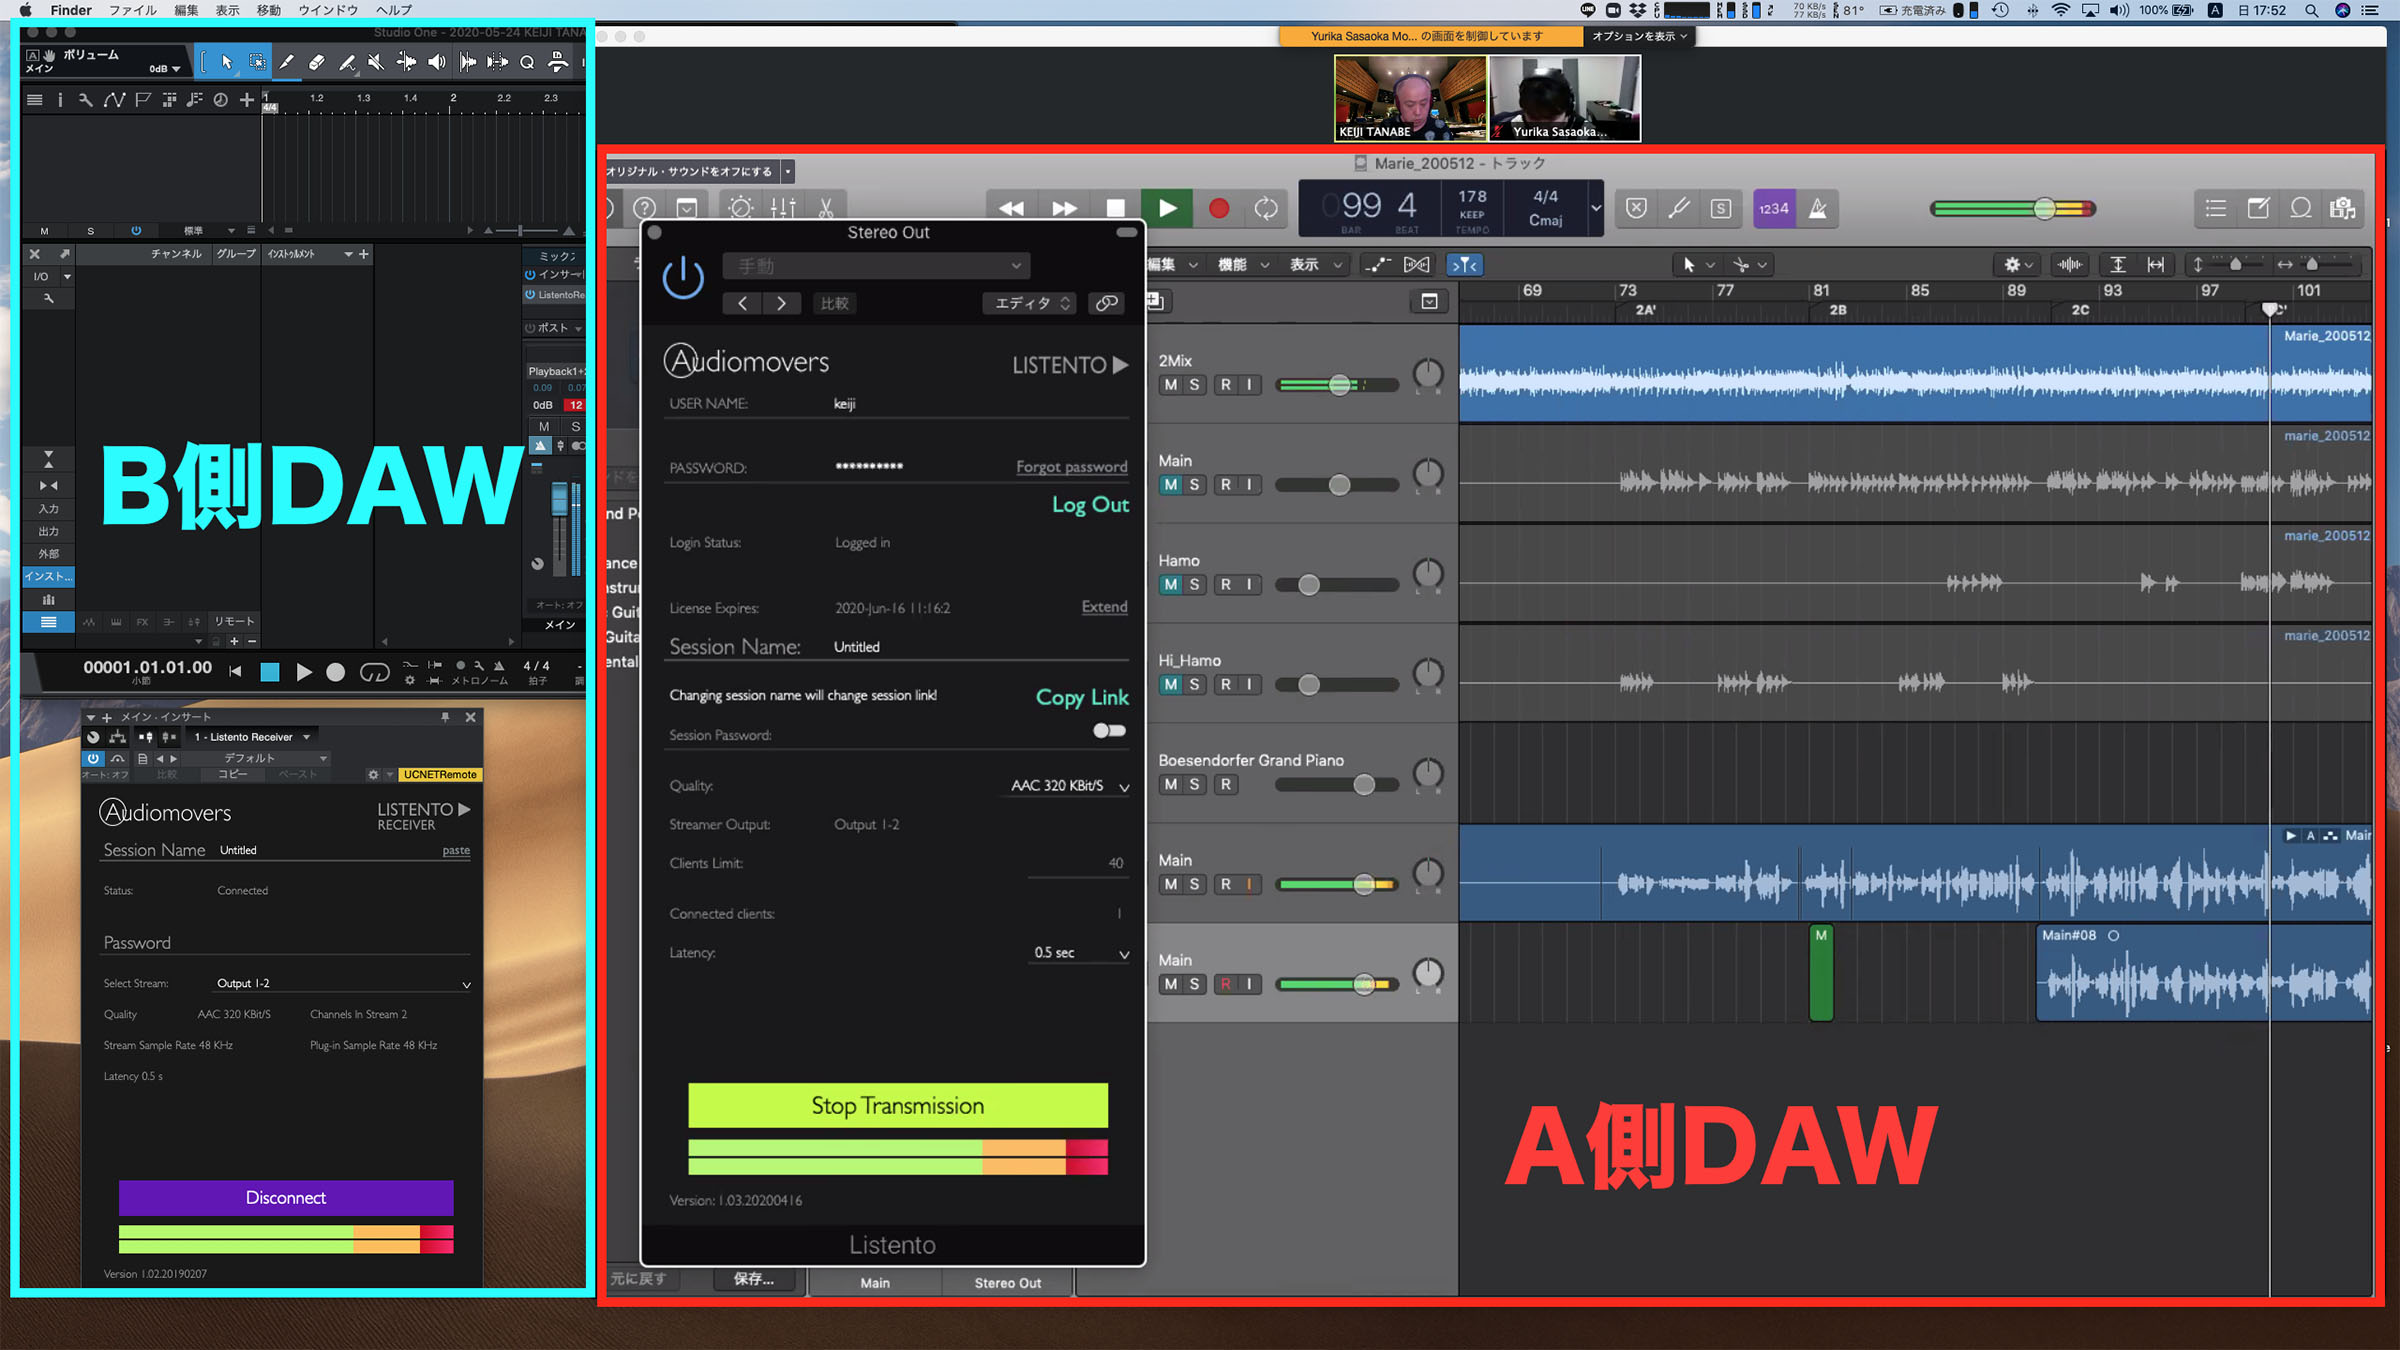Viewport: 2400px width, 1350px height.
Task: Click the Disconnect button in Listento Receiver
Action: [286, 1198]
